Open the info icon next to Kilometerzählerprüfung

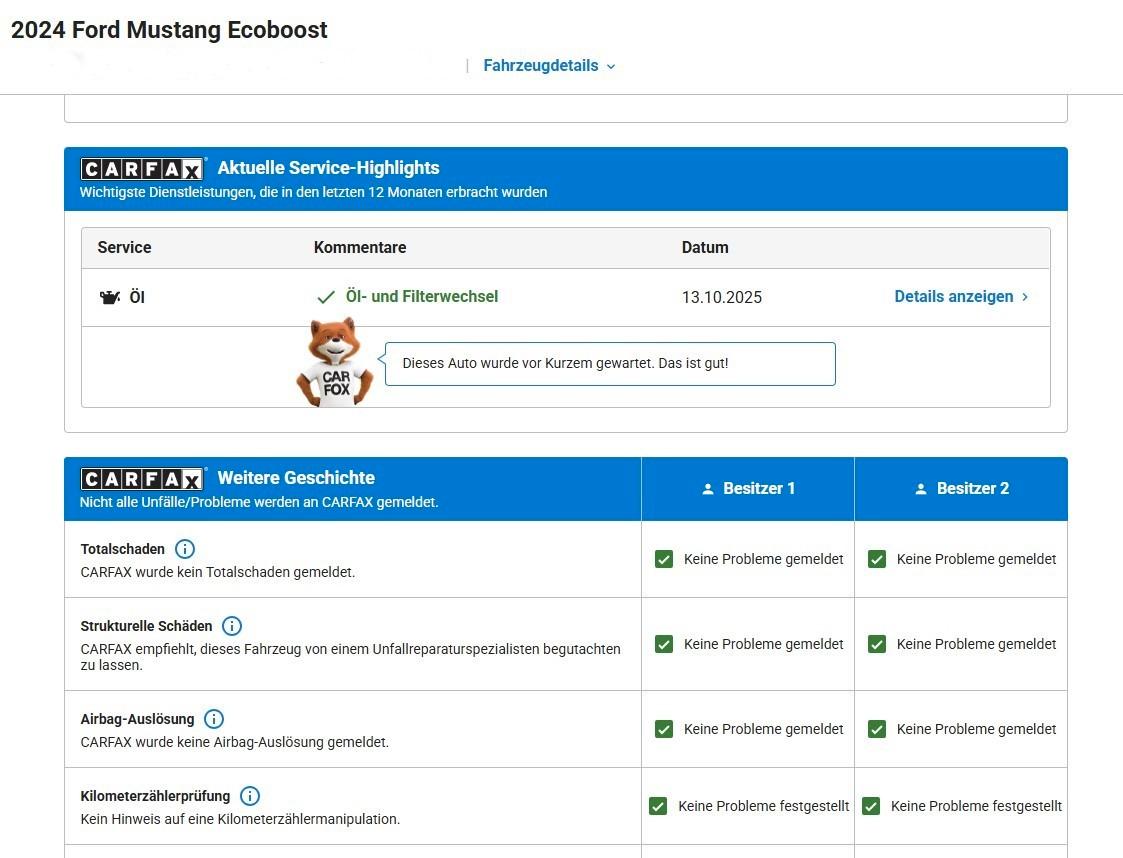(250, 796)
